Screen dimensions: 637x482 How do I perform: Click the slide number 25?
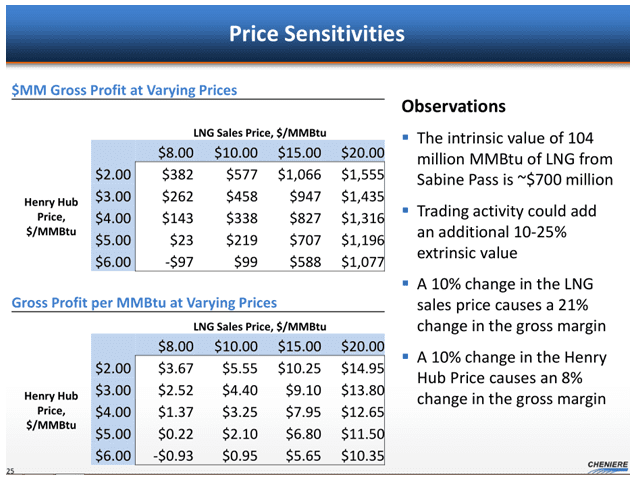(x=10, y=471)
